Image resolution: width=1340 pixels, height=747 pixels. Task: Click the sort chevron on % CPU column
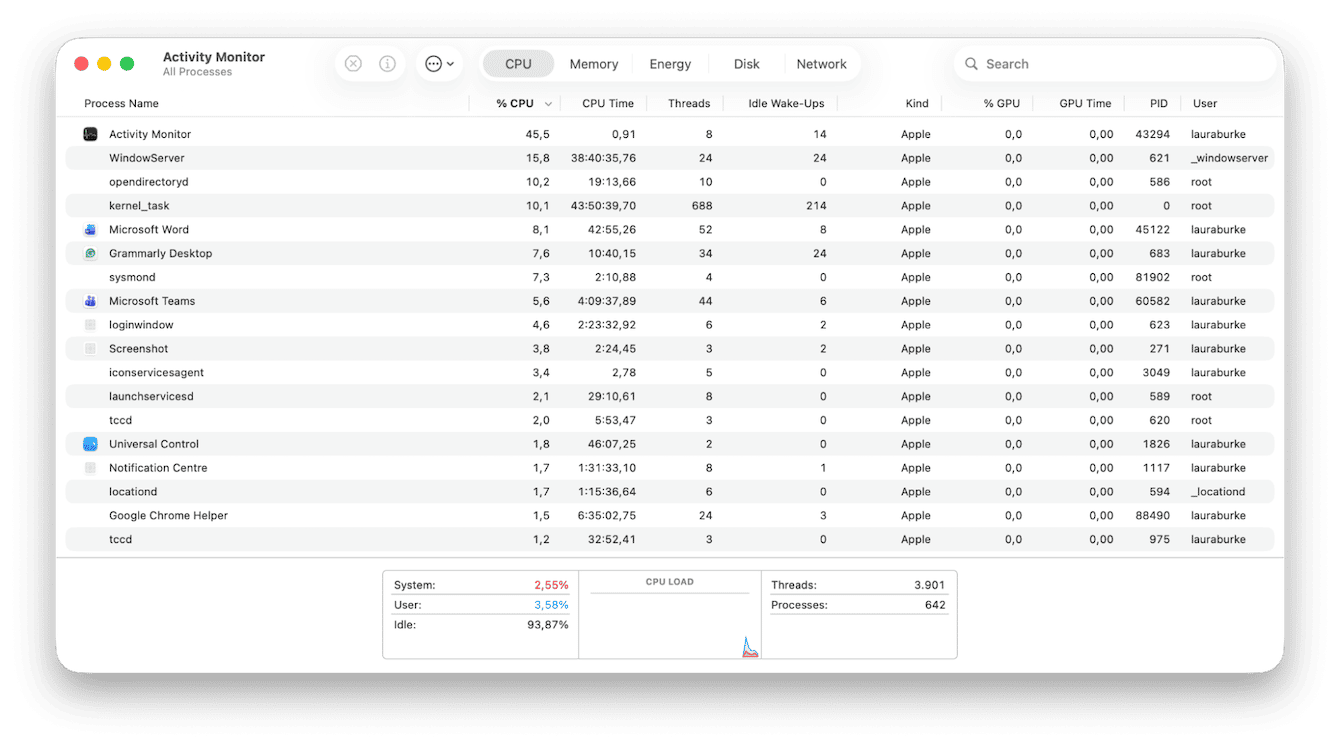[546, 103]
